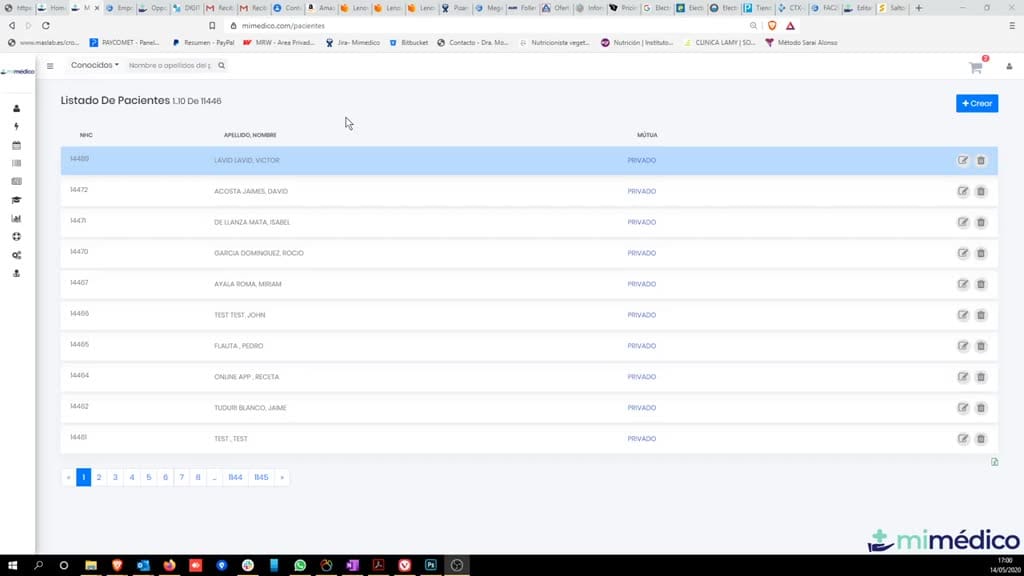Edit patient AYALA ROMA, MIRIAM
The image size is (1024, 576).
pyautogui.click(x=963, y=284)
